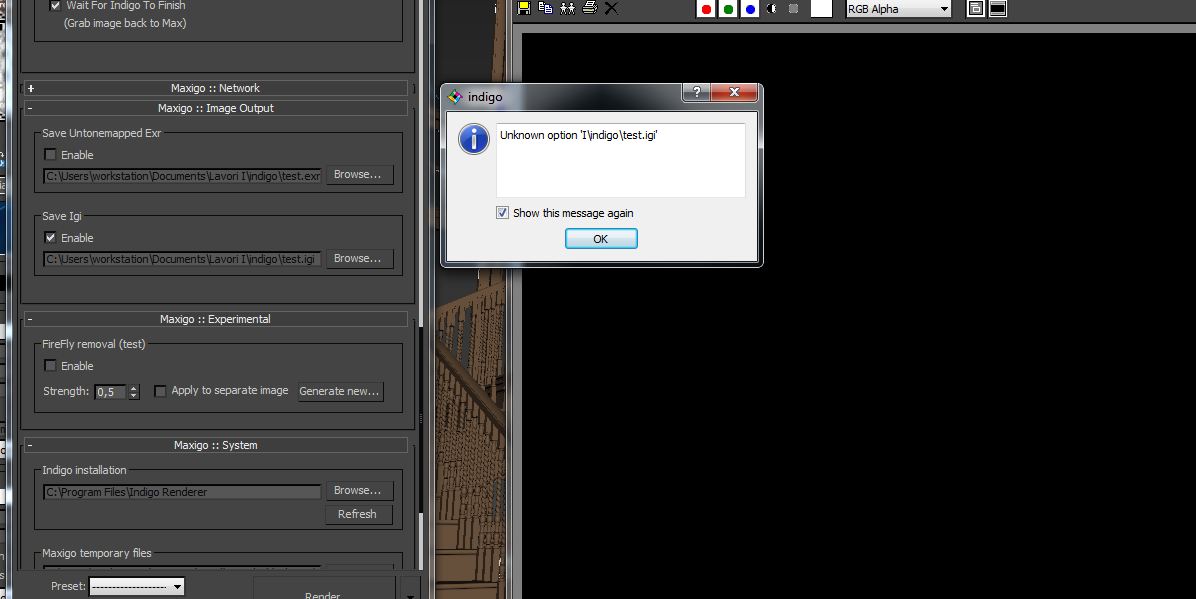Enable the blue channel button

[x=749, y=9]
